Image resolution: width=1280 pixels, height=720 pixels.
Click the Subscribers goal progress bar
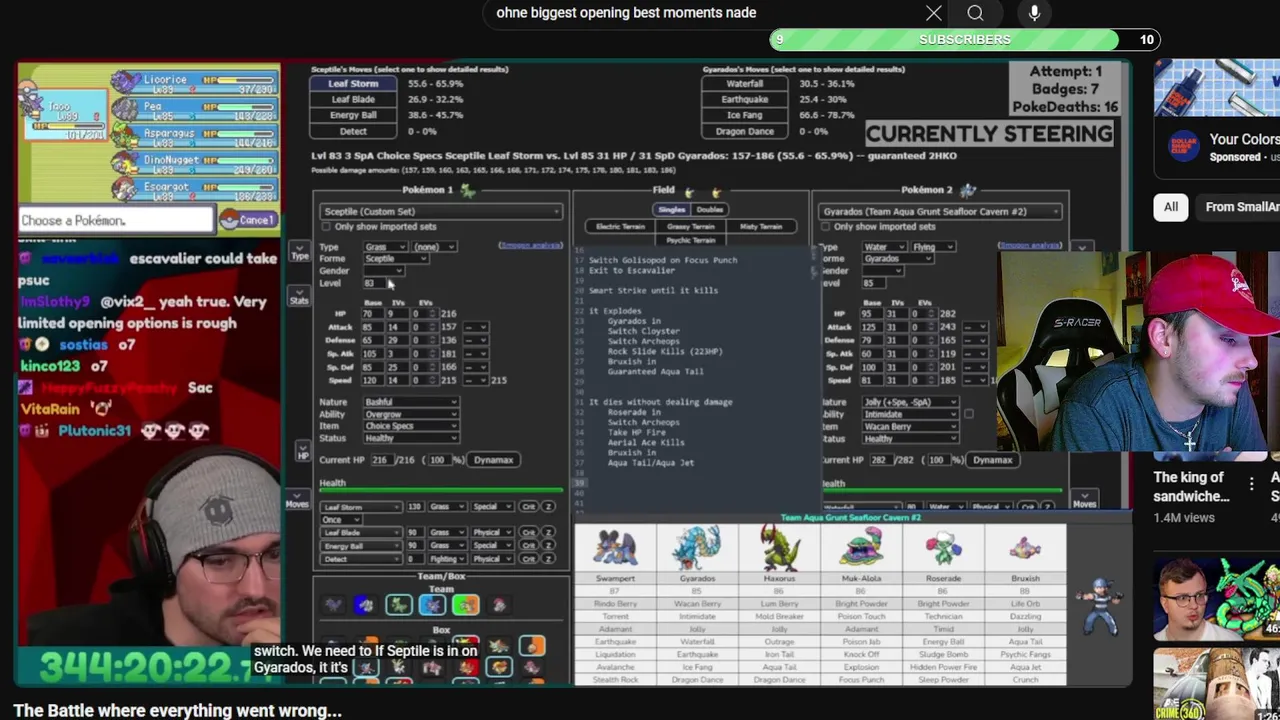965,39
